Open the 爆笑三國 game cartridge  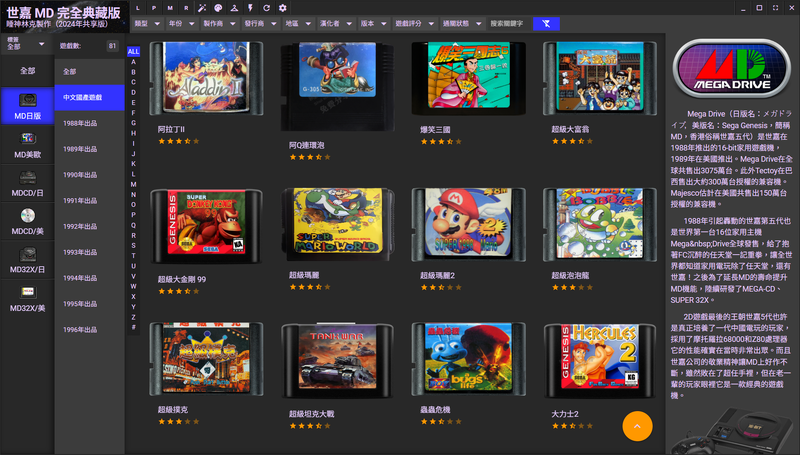(x=468, y=79)
